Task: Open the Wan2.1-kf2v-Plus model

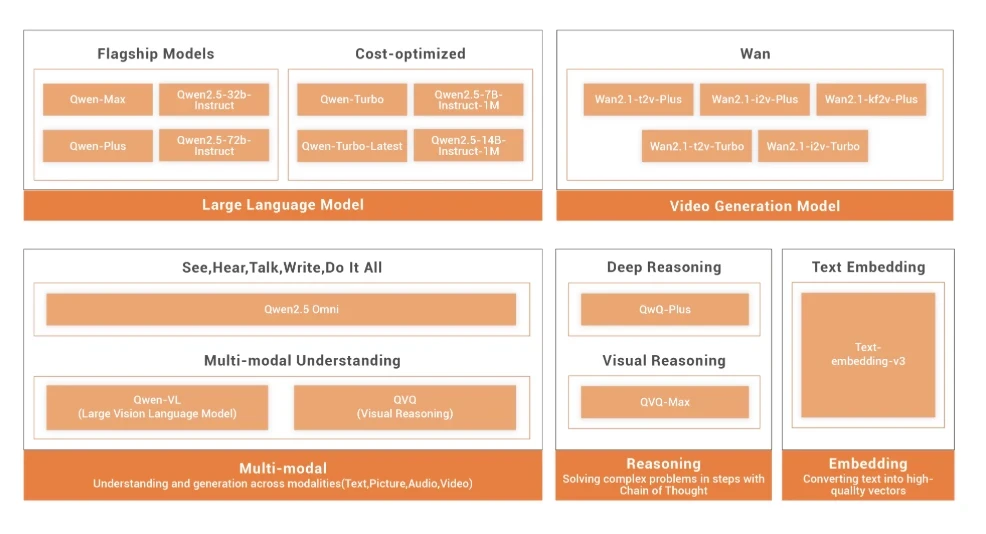Action: point(871,99)
